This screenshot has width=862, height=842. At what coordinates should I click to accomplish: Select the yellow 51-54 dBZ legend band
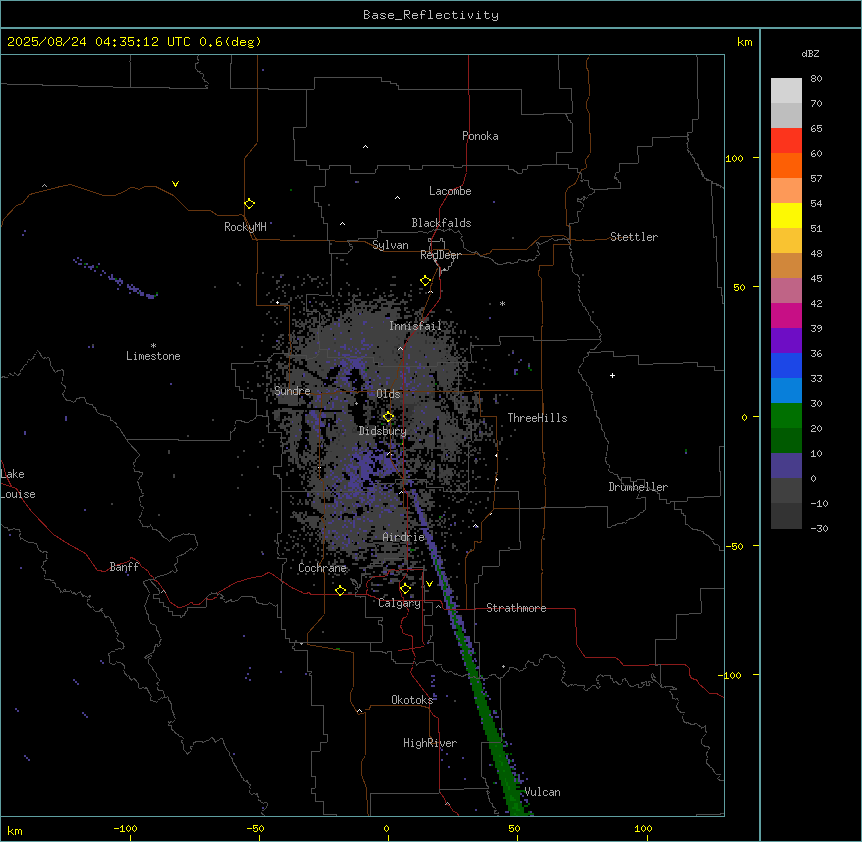(786, 215)
